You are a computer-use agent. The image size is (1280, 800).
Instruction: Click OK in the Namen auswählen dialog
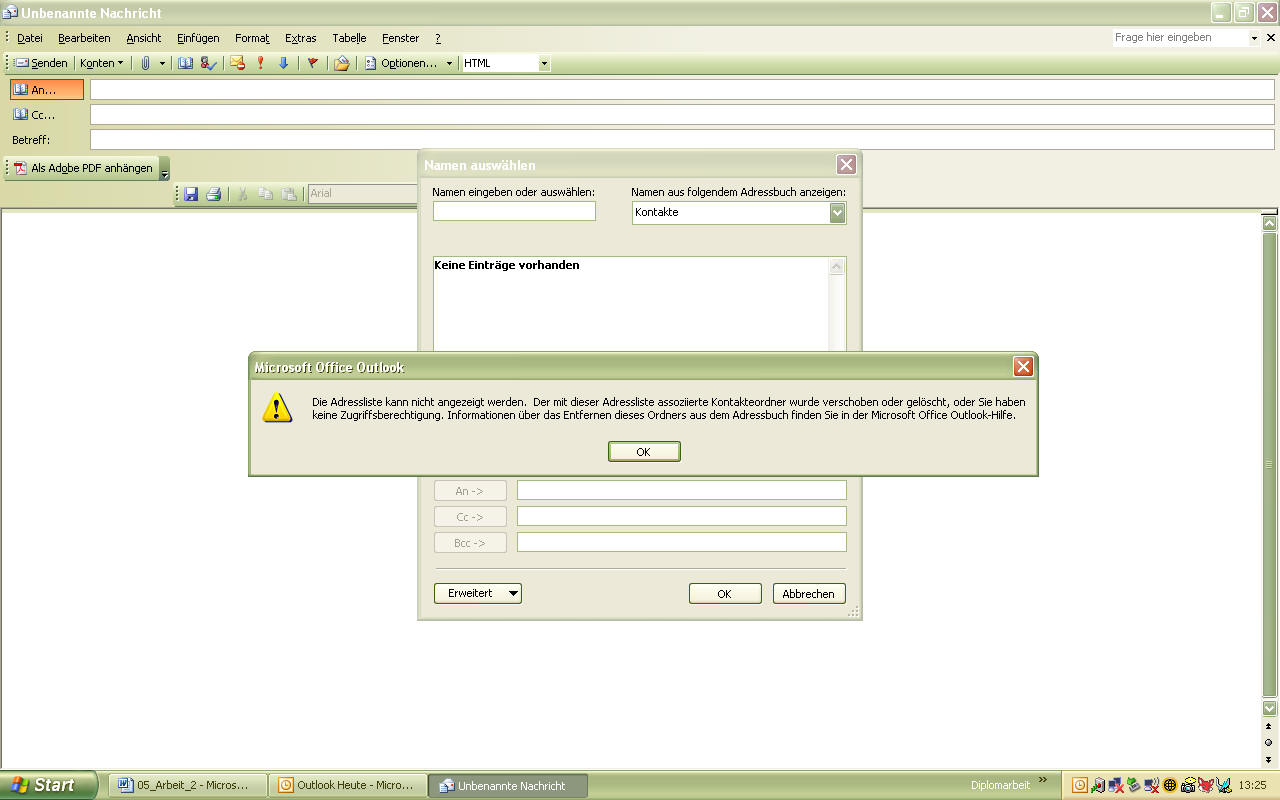(x=725, y=594)
